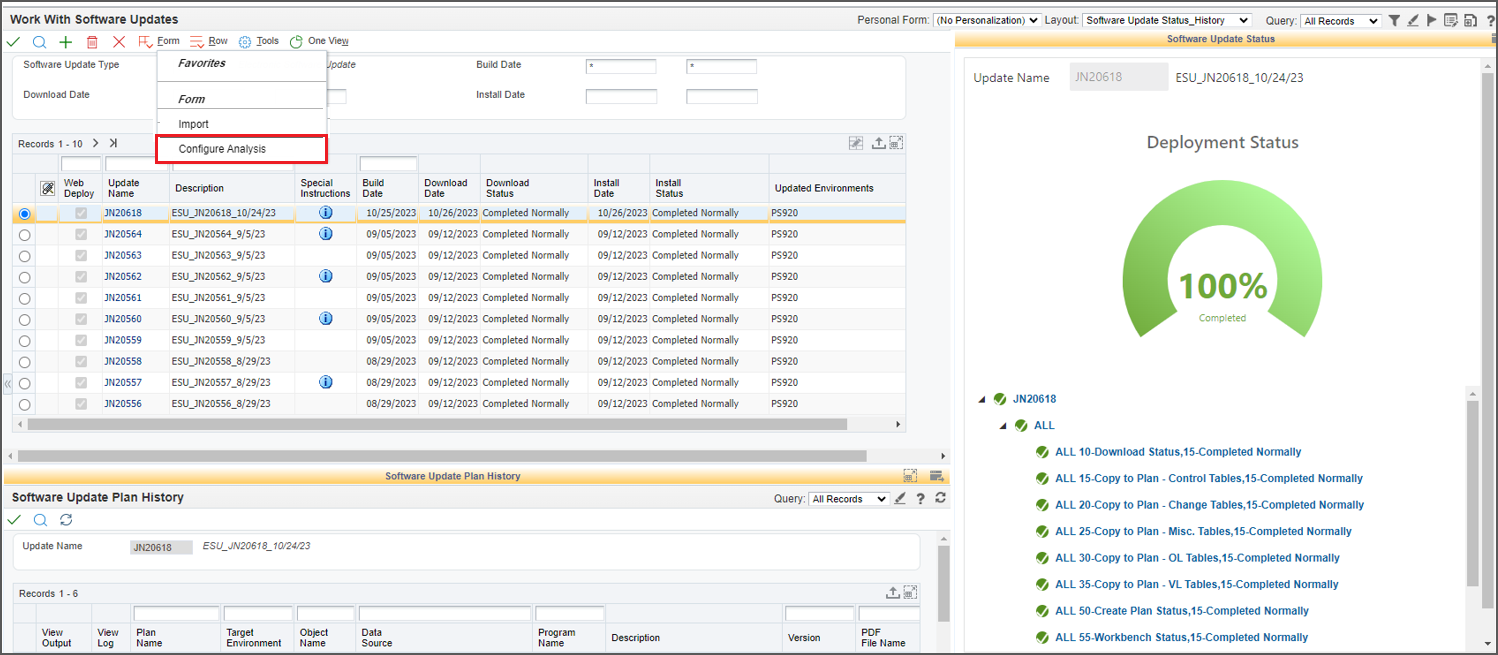Toggle Web Deploy checkbox for JN20556
The width and height of the screenshot is (1498, 655).
click(x=81, y=404)
